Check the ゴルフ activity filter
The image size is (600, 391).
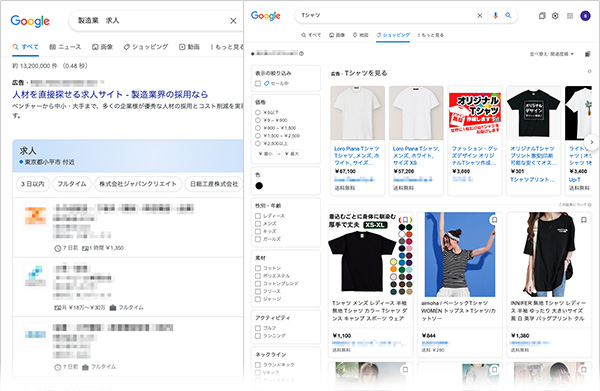(x=258, y=328)
